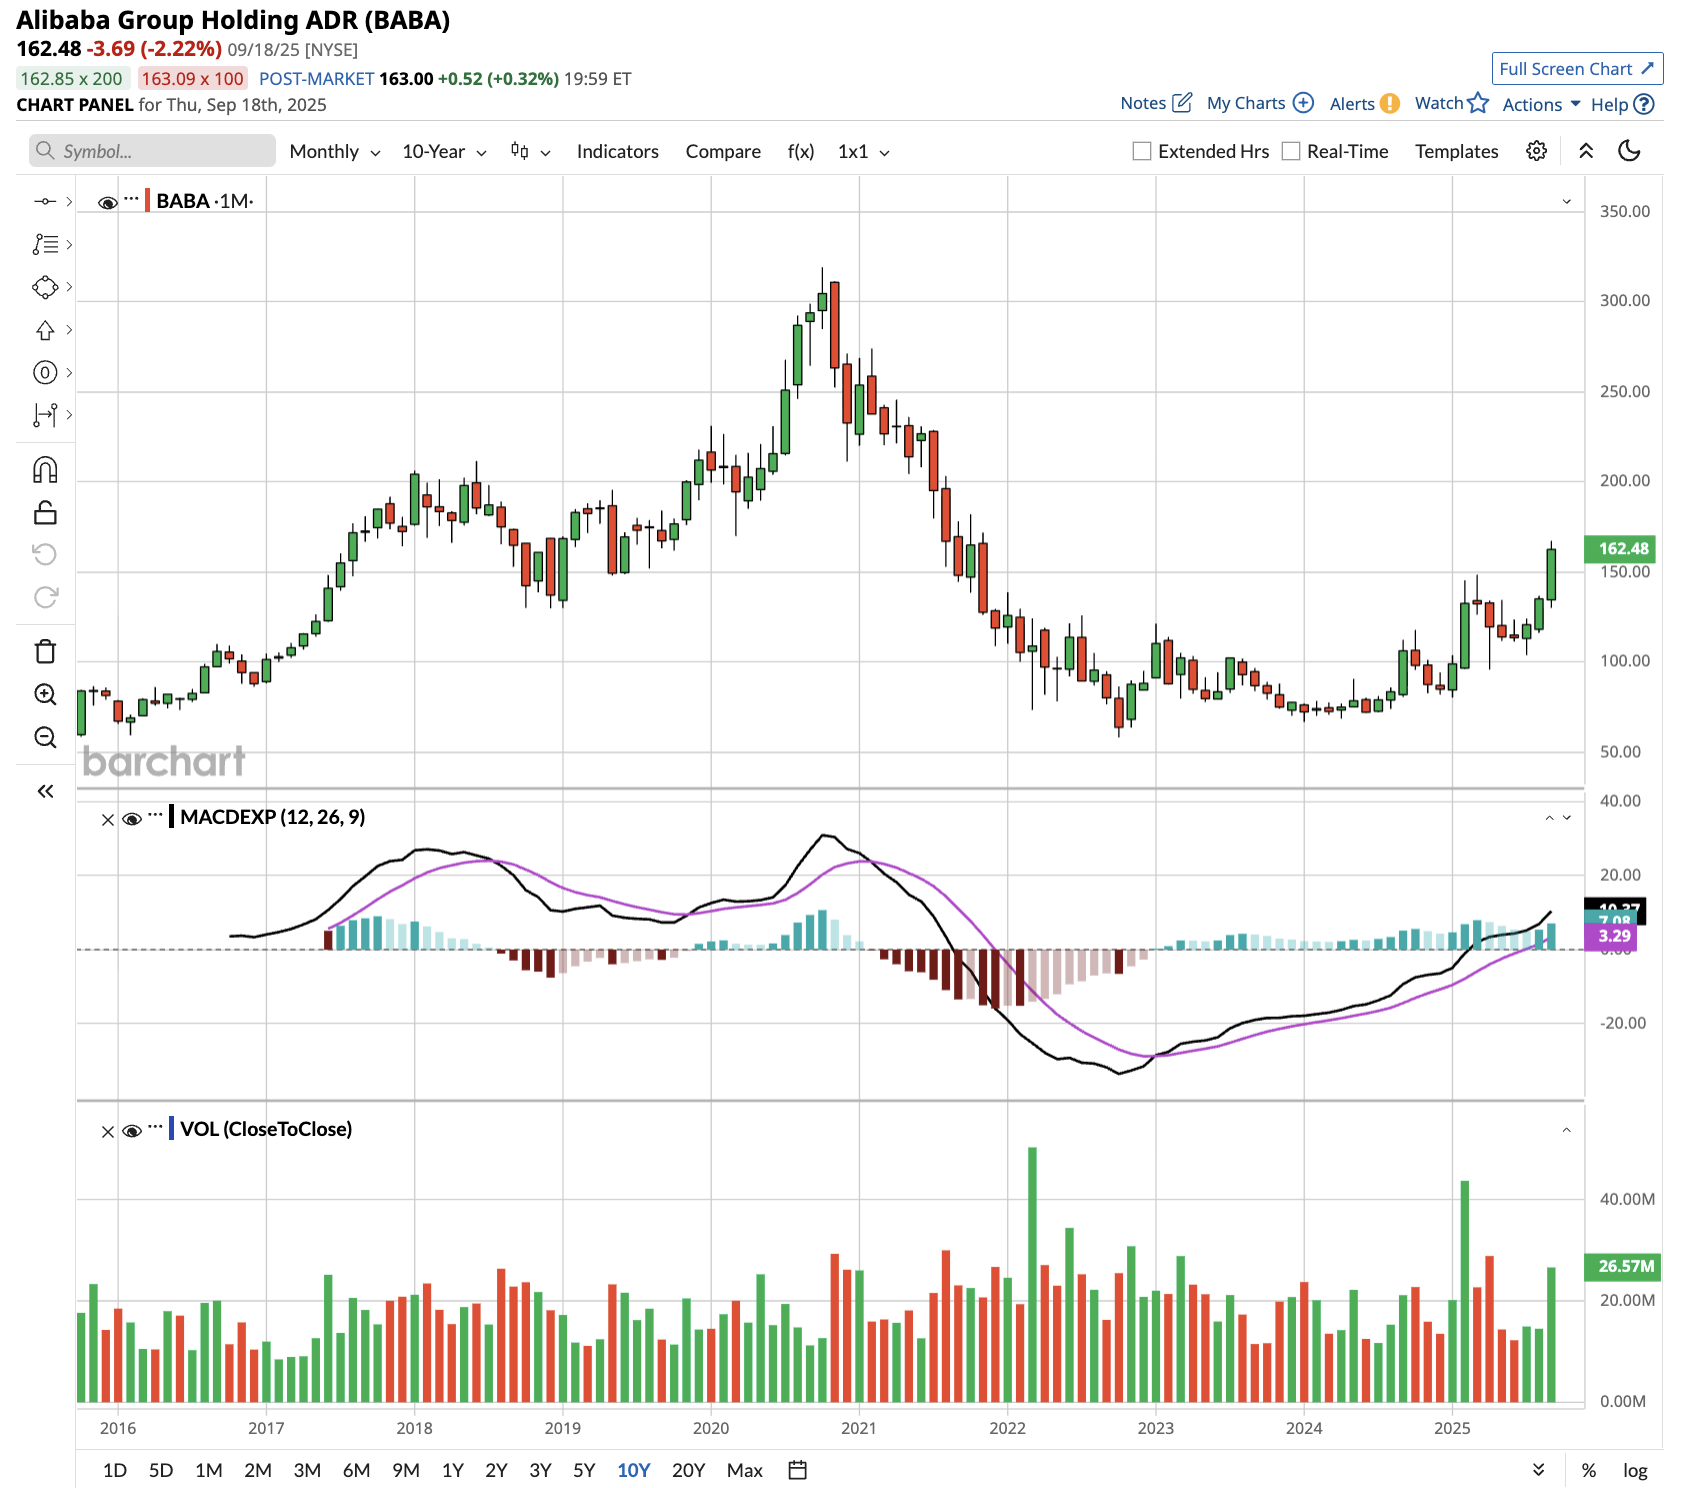Pick the measurement range tool
The width and height of the screenshot is (1698, 1488).
[45, 415]
